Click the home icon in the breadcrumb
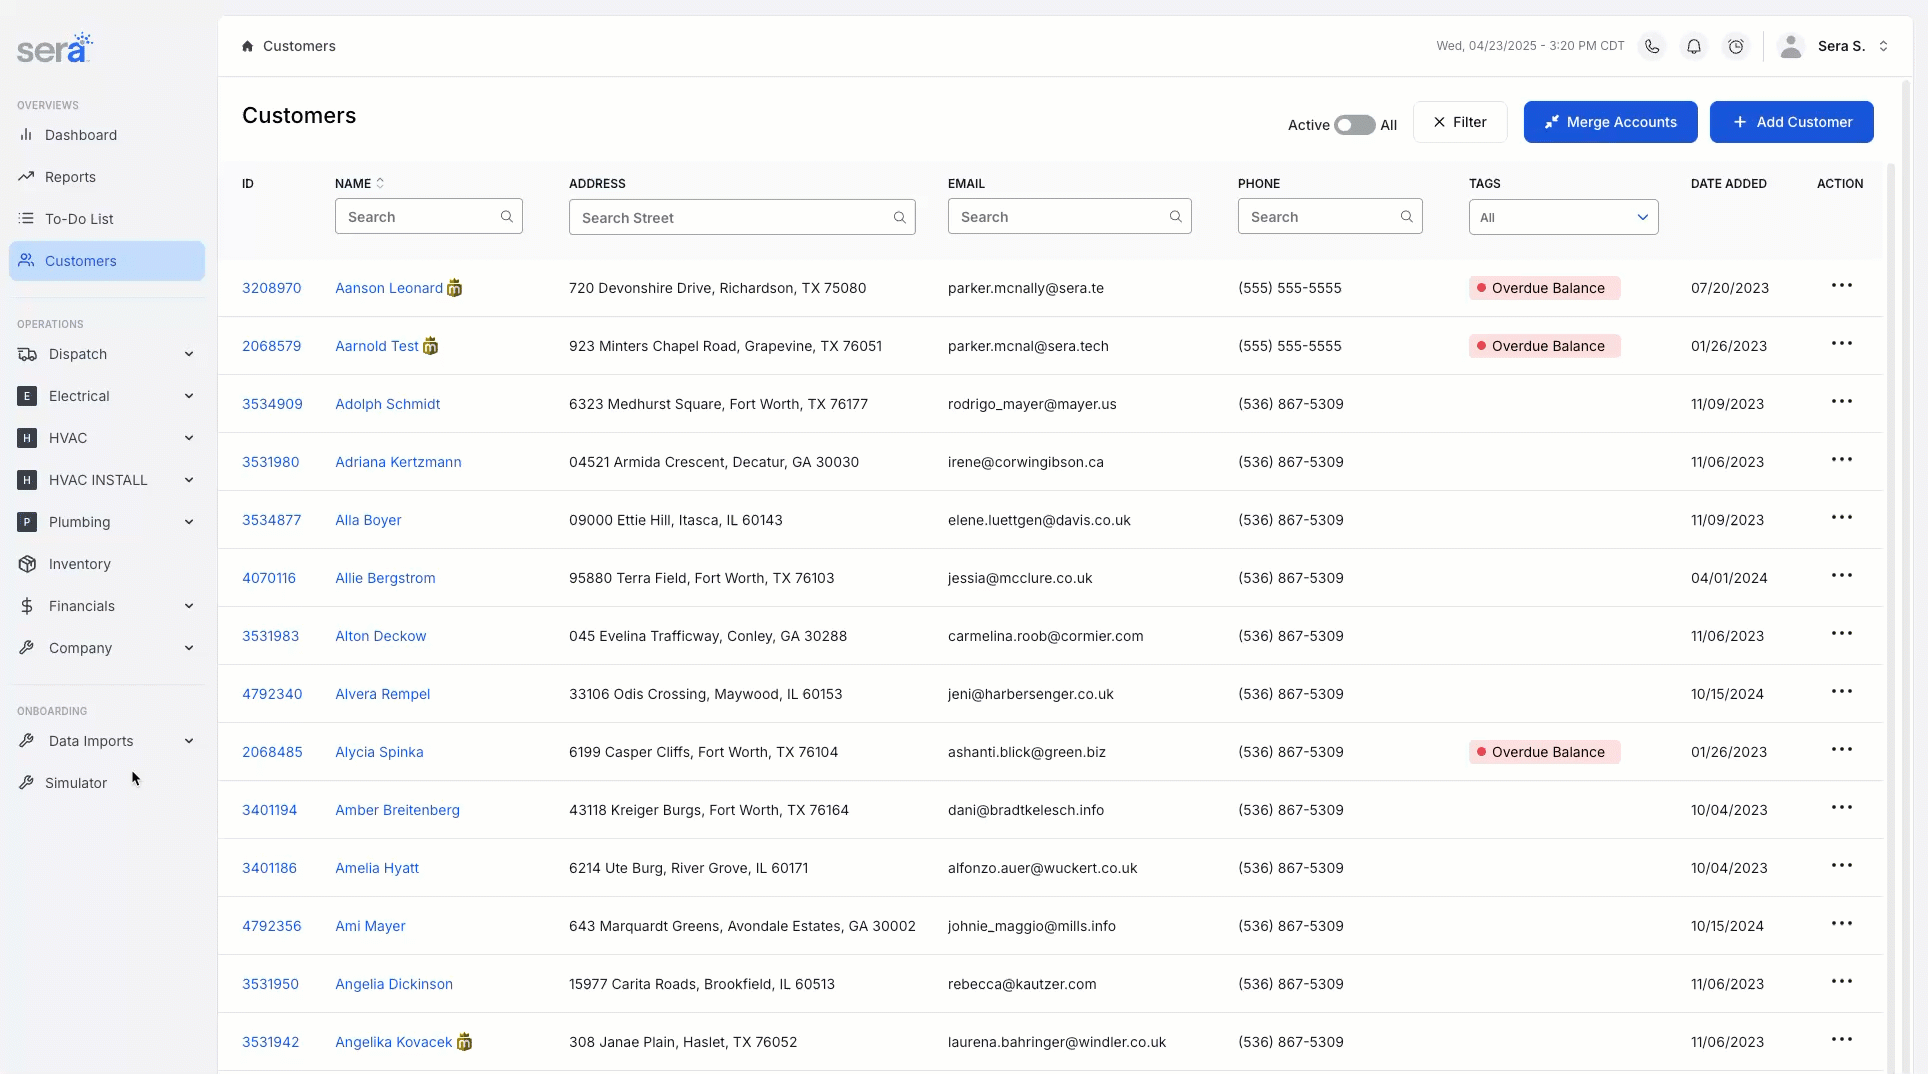This screenshot has height=1074, width=1928. coord(248,46)
